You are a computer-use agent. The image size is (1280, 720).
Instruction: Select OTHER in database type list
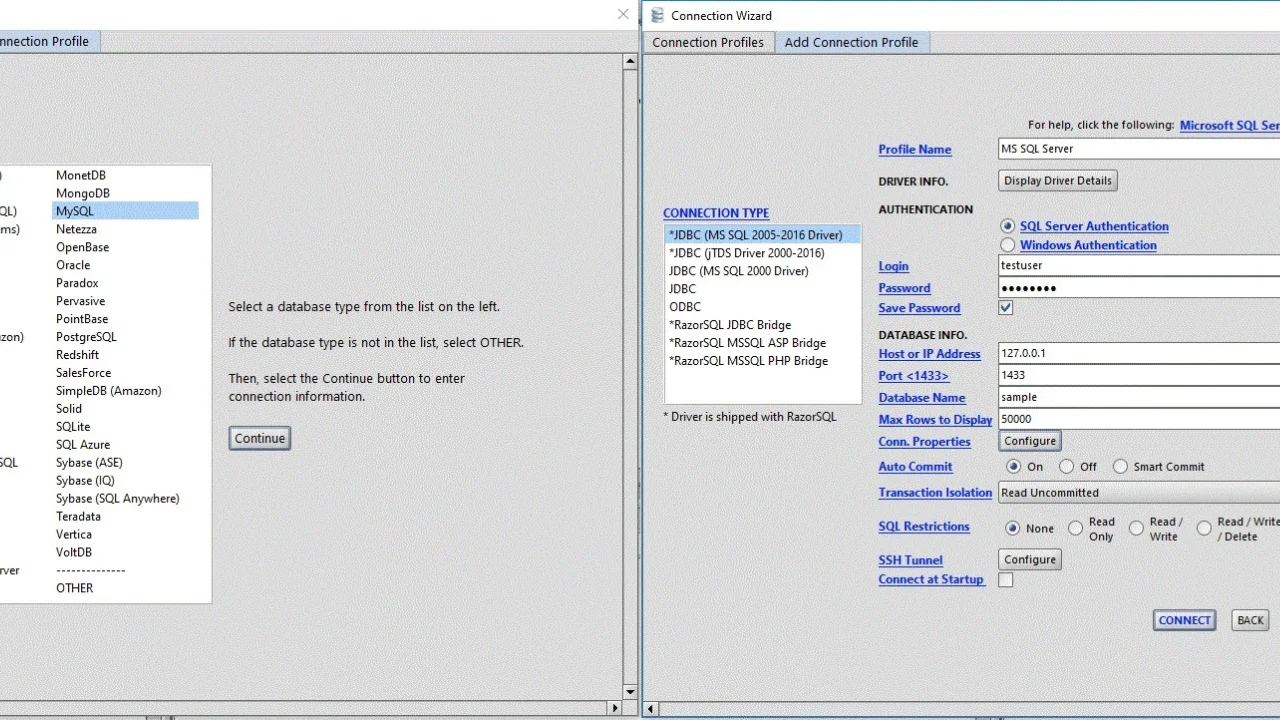(125, 588)
